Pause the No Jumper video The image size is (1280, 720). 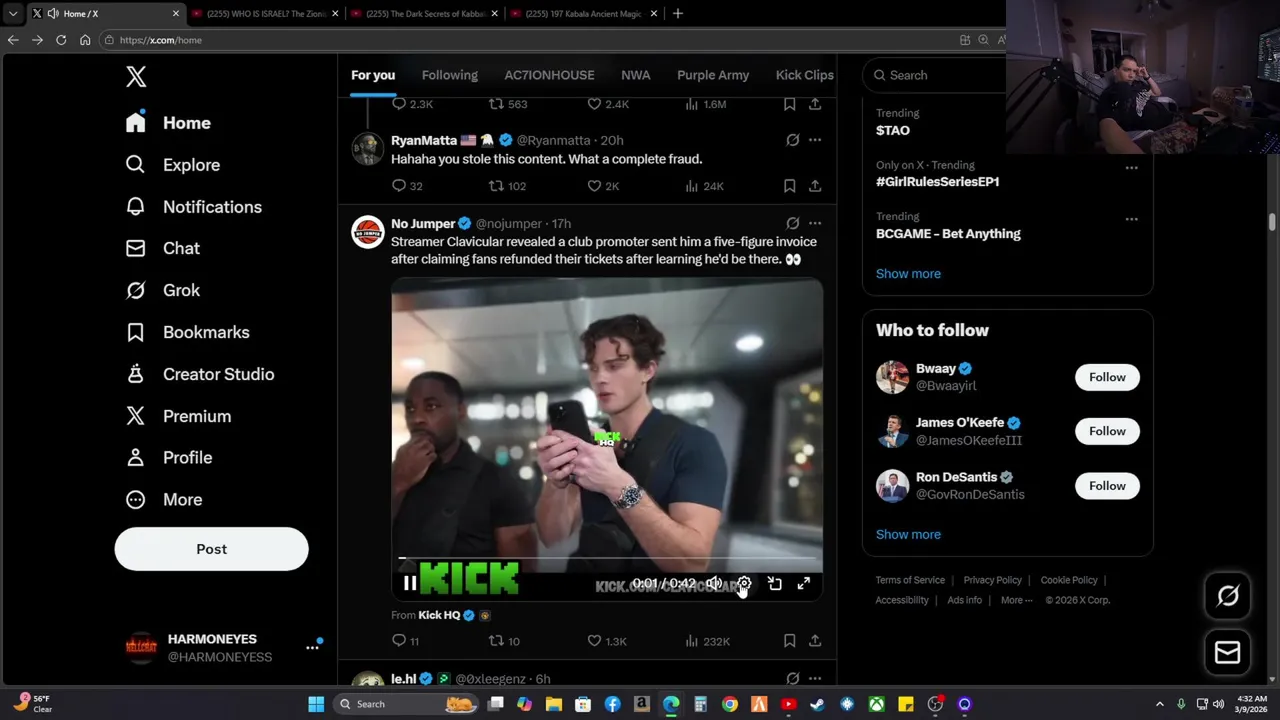[x=410, y=583]
